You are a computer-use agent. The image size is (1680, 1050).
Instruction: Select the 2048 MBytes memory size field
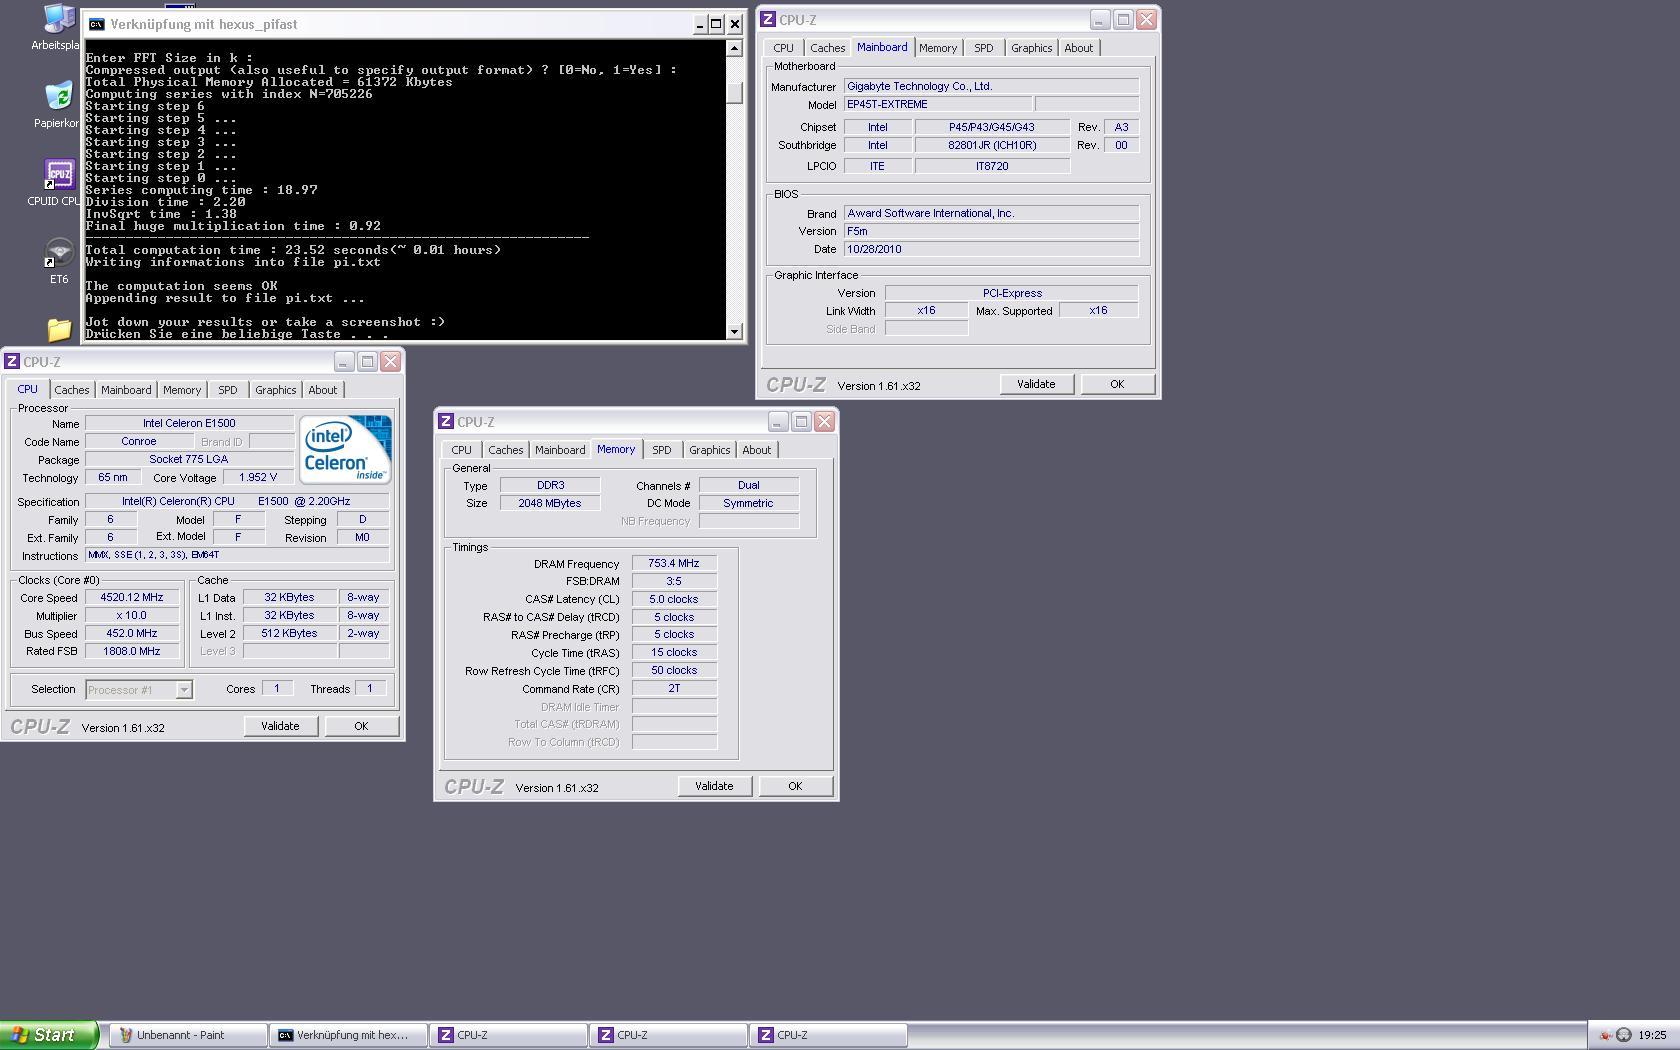(550, 503)
